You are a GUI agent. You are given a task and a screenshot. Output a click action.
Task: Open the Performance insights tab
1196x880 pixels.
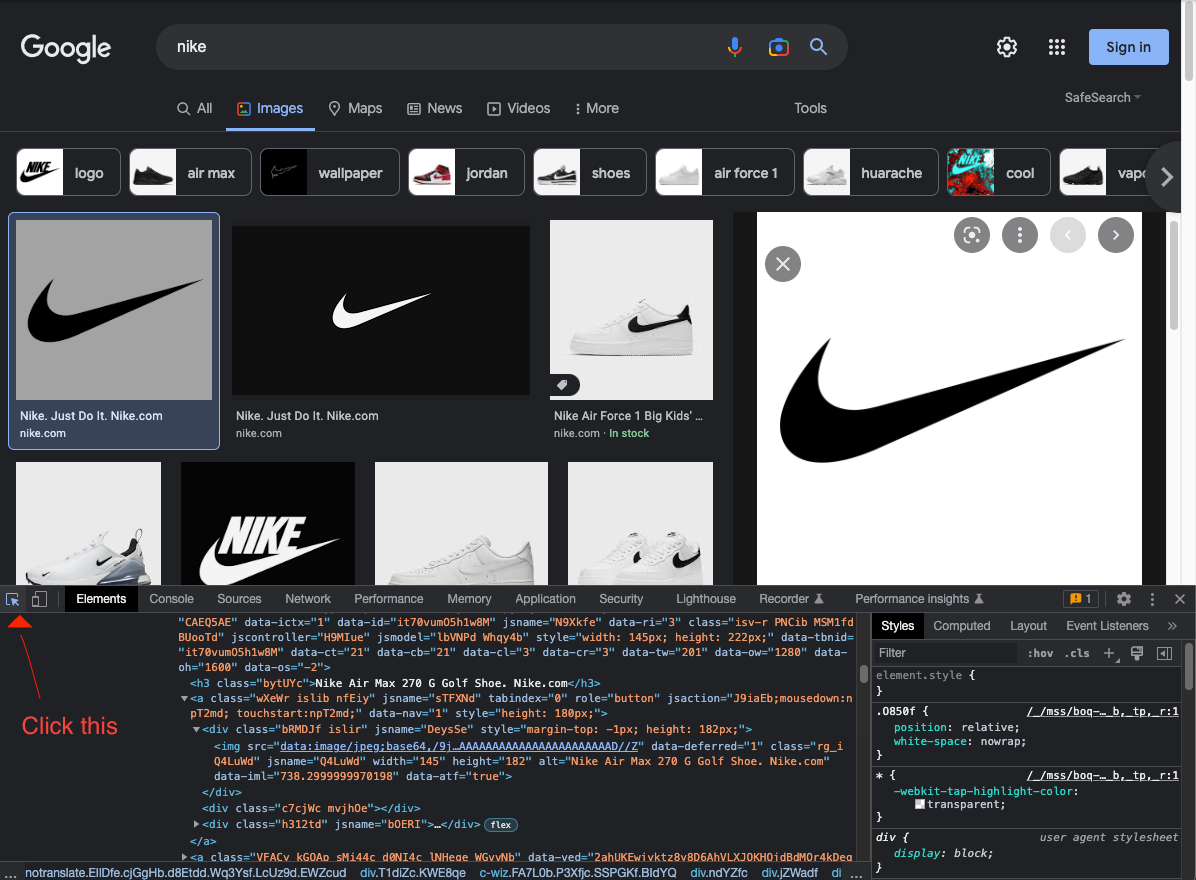tap(919, 599)
